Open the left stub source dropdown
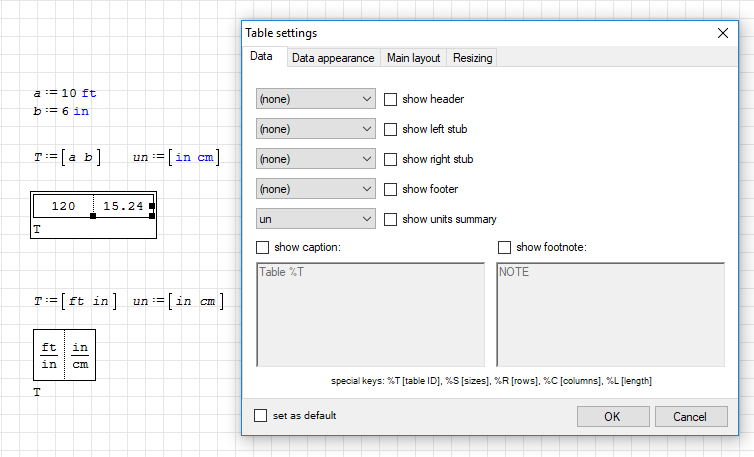 (315, 130)
